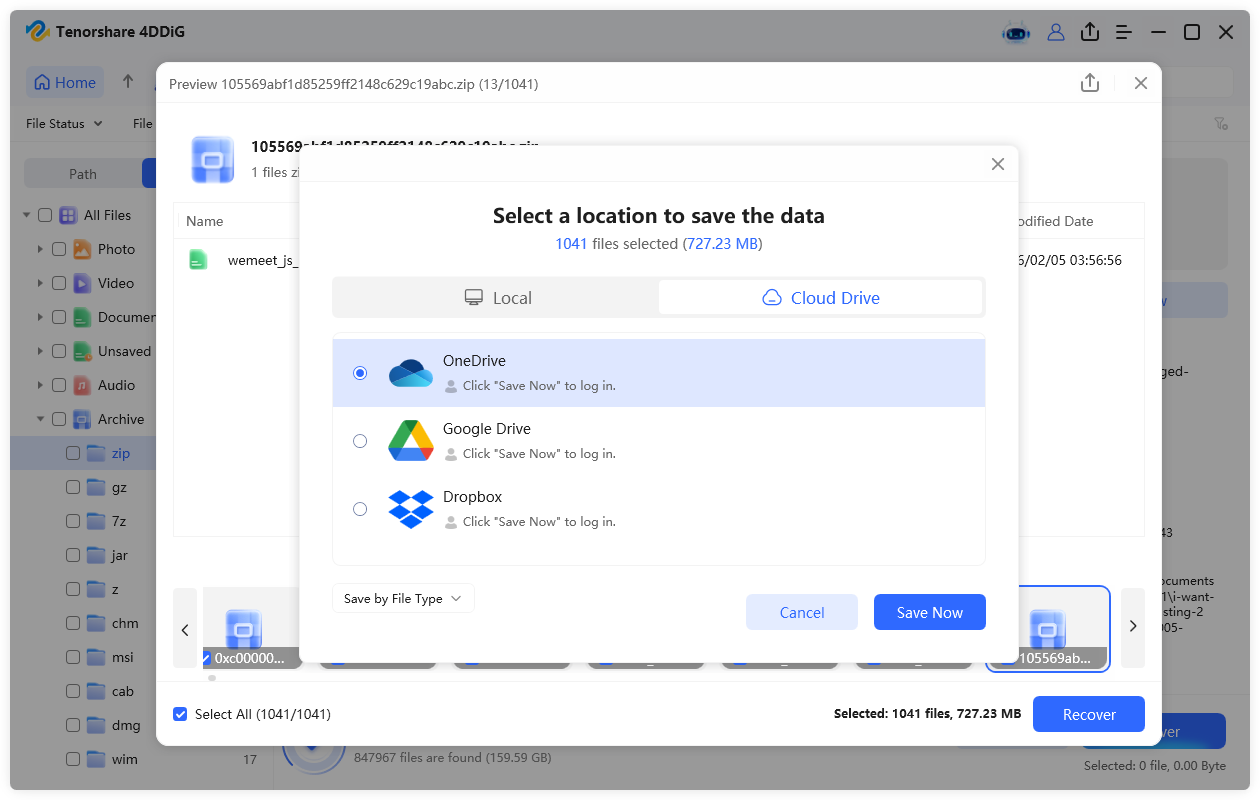The image size is (1260, 800).
Task: Toggle the gz folder checkbox
Action: click(x=73, y=487)
